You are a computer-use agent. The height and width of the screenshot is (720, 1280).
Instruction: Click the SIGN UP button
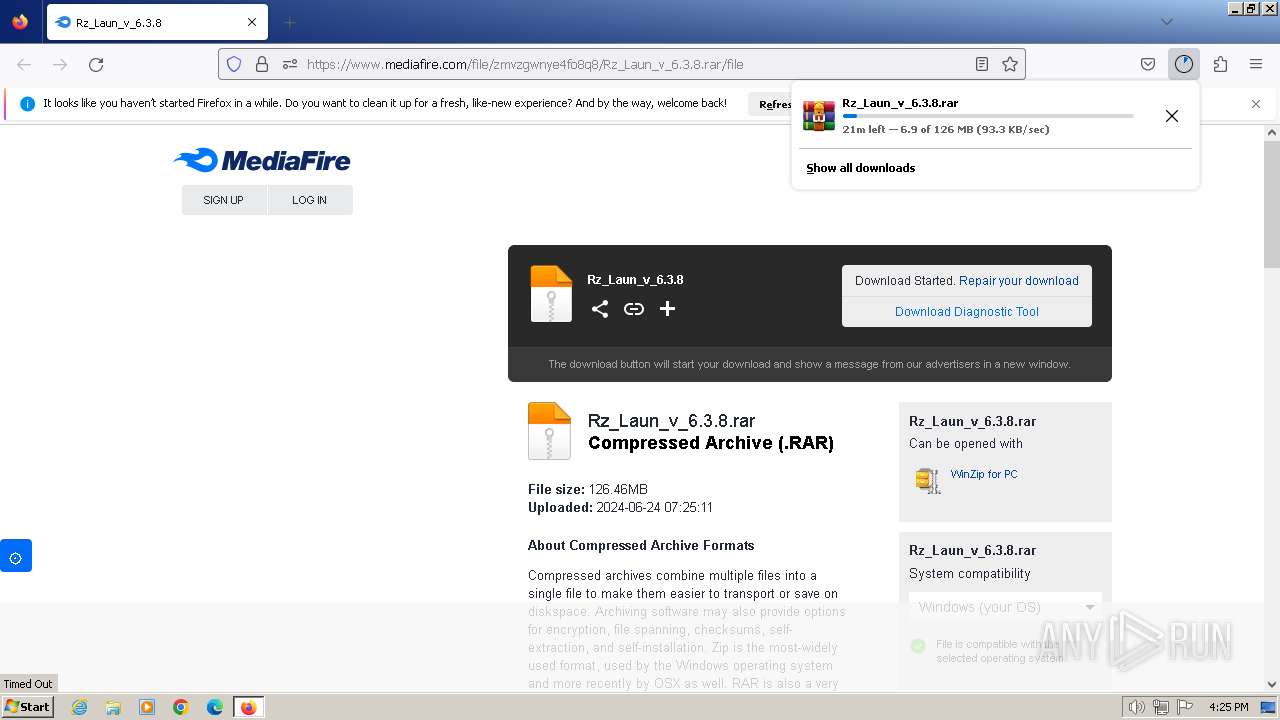coord(224,200)
